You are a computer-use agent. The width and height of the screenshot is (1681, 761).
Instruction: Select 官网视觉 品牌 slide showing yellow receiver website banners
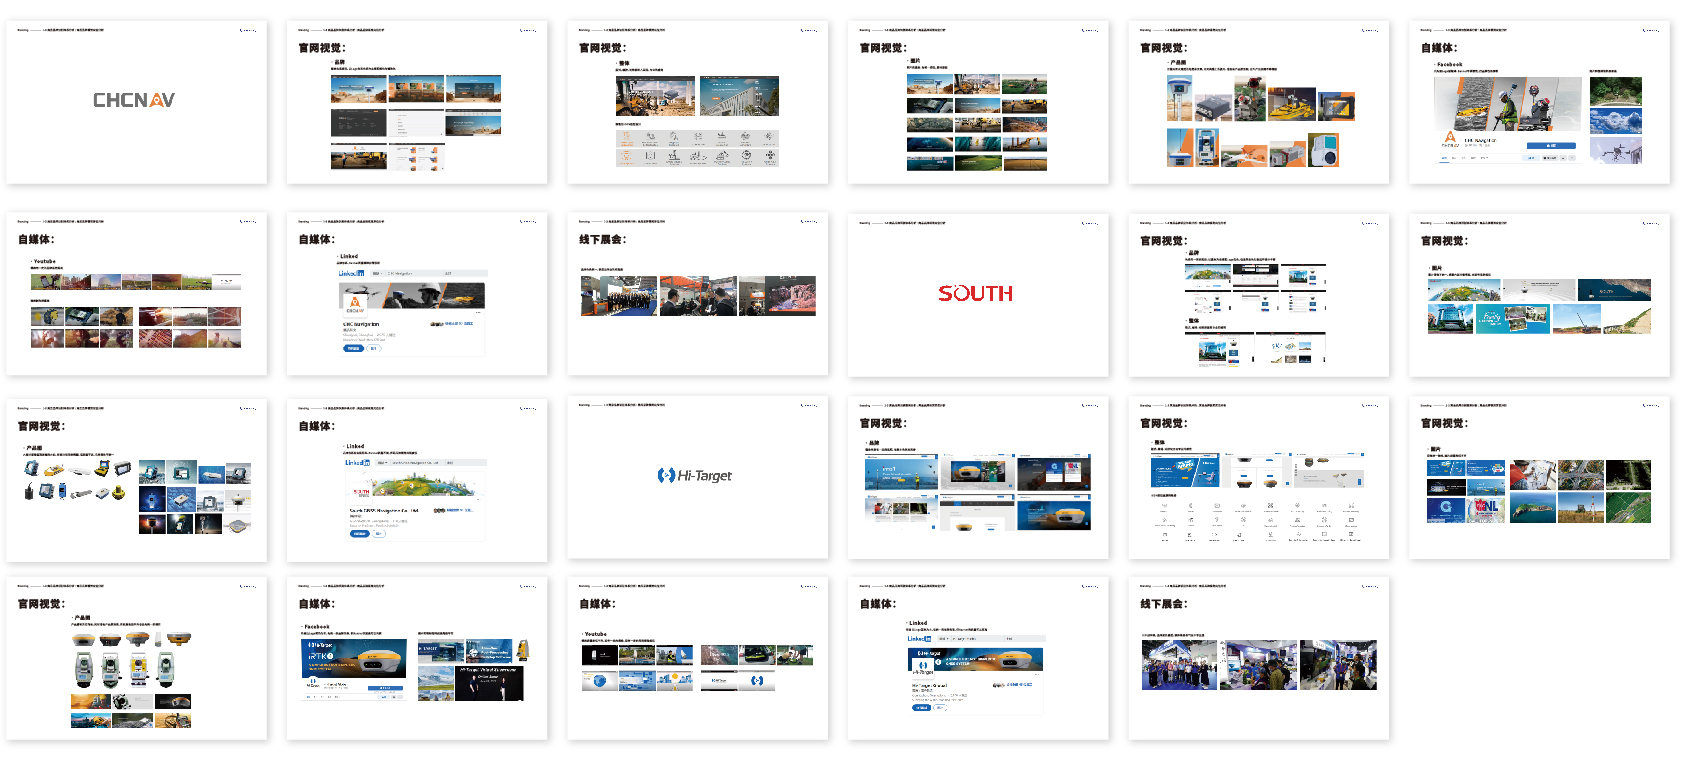click(978, 477)
